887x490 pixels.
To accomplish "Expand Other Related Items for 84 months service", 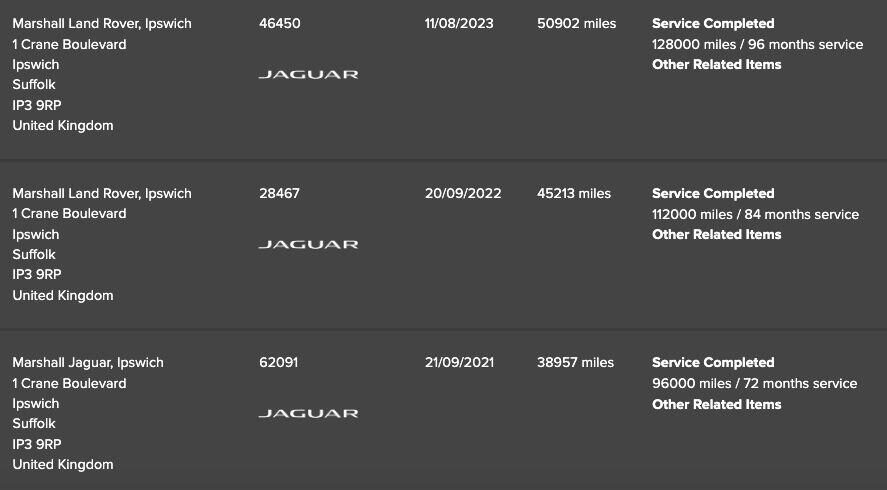I will 716,234.
